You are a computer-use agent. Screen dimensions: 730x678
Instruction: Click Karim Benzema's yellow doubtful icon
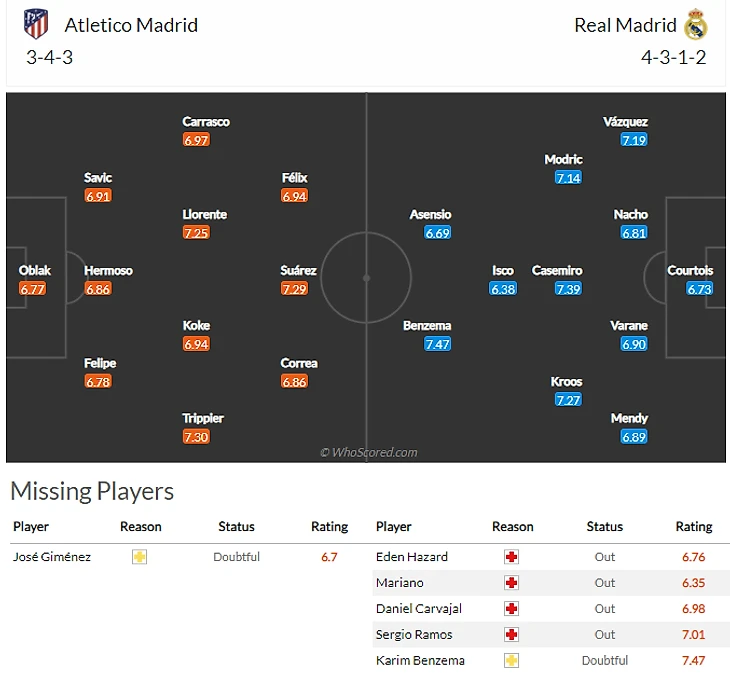point(512,661)
